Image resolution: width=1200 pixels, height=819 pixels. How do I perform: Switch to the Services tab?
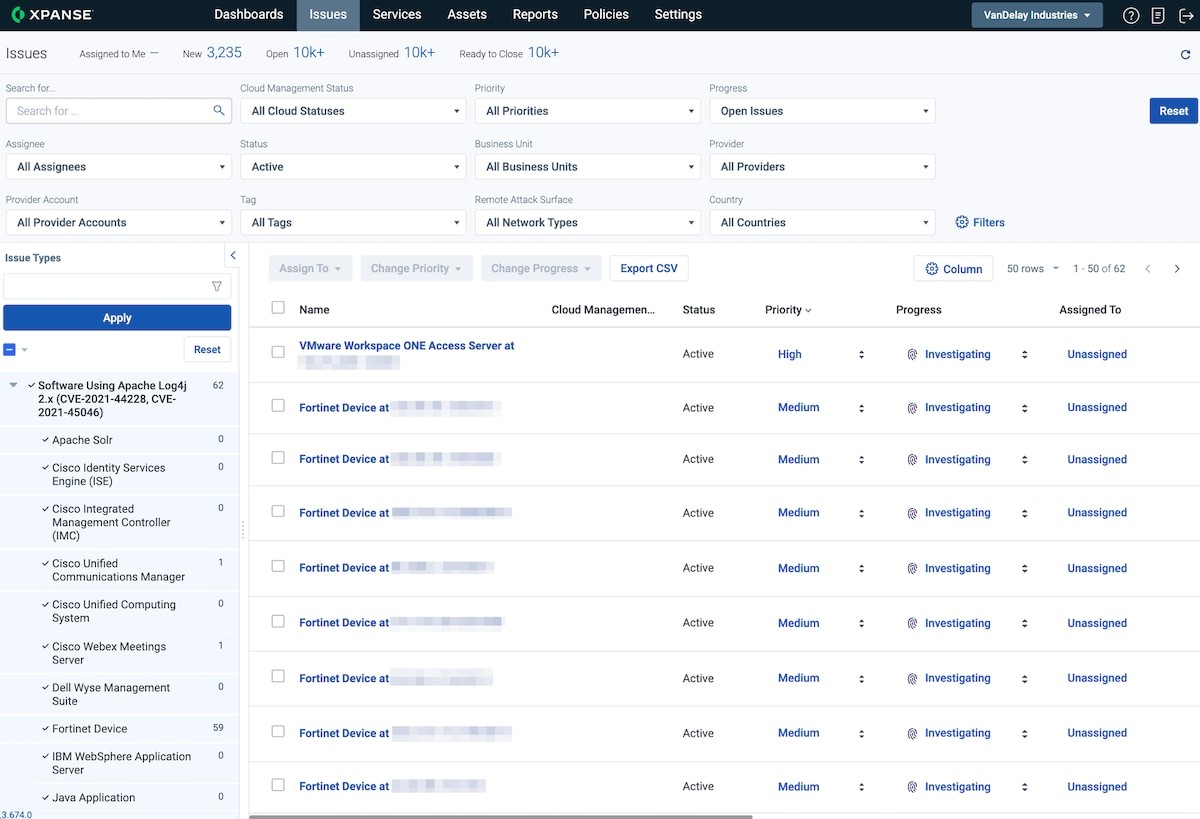coord(396,15)
